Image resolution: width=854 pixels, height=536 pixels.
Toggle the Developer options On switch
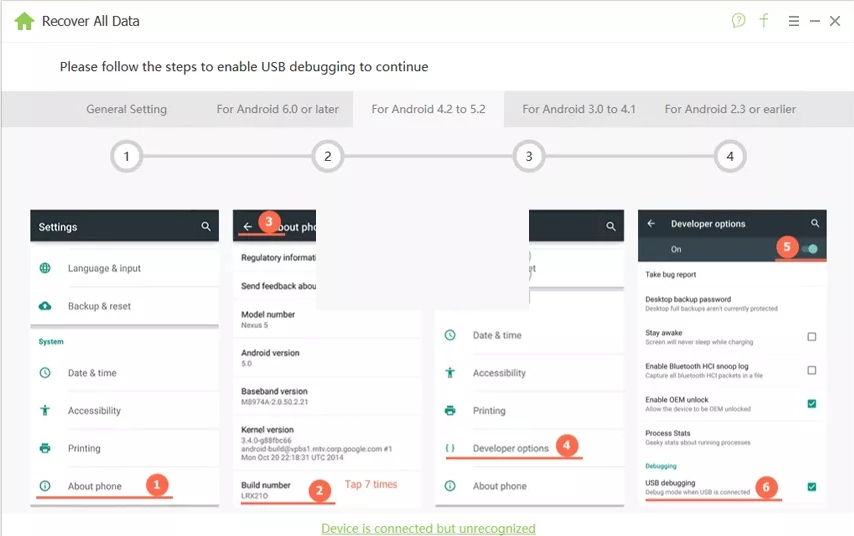(809, 249)
